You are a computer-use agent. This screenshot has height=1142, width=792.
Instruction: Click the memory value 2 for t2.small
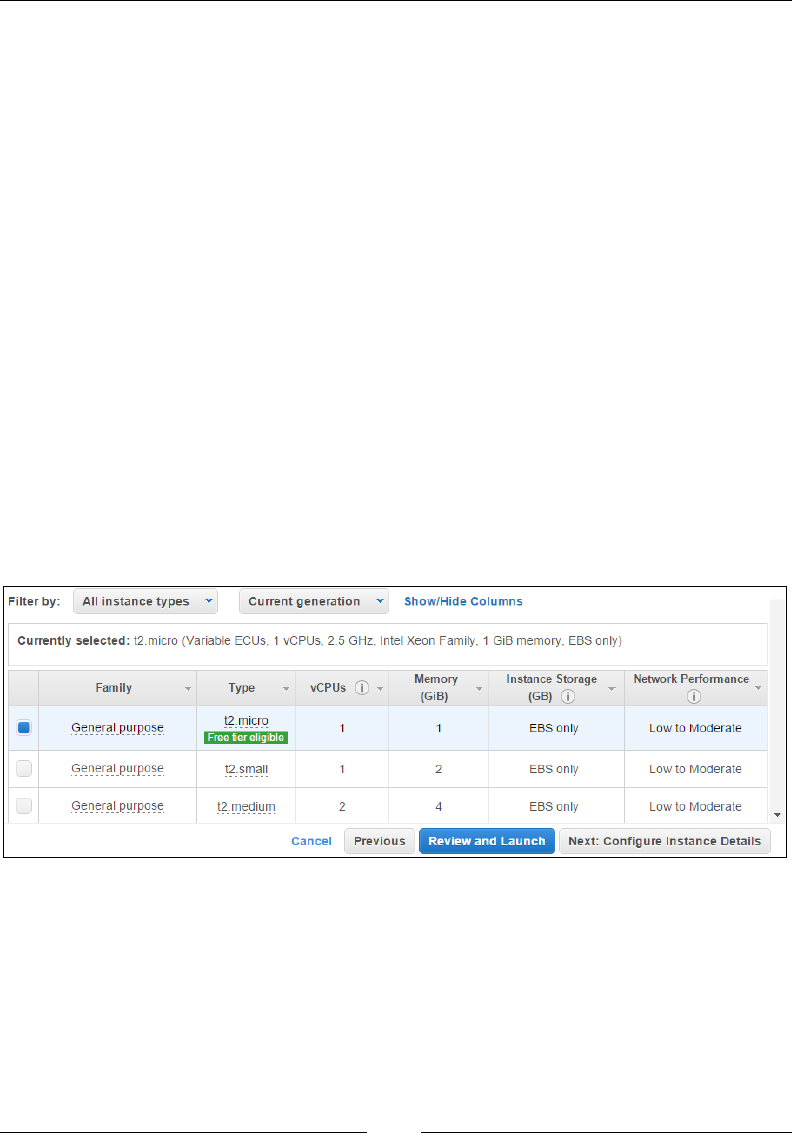coord(439,769)
